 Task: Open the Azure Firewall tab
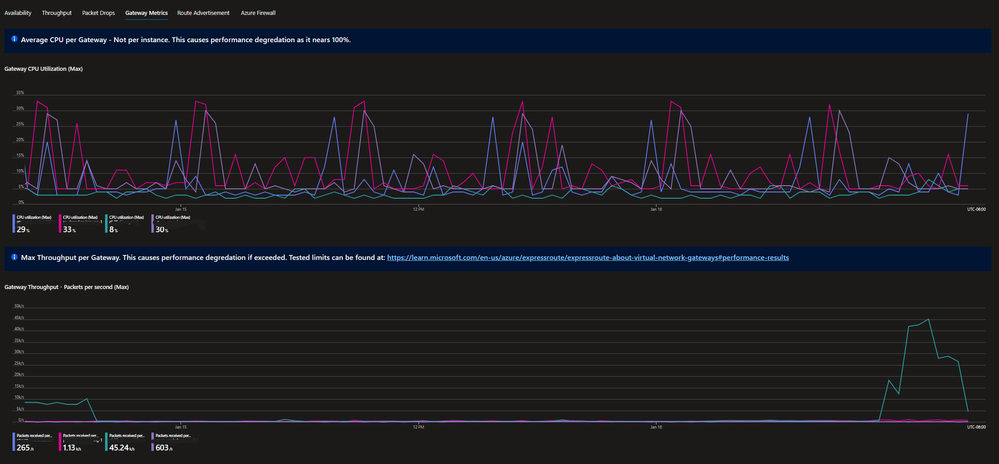coord(258,13)
